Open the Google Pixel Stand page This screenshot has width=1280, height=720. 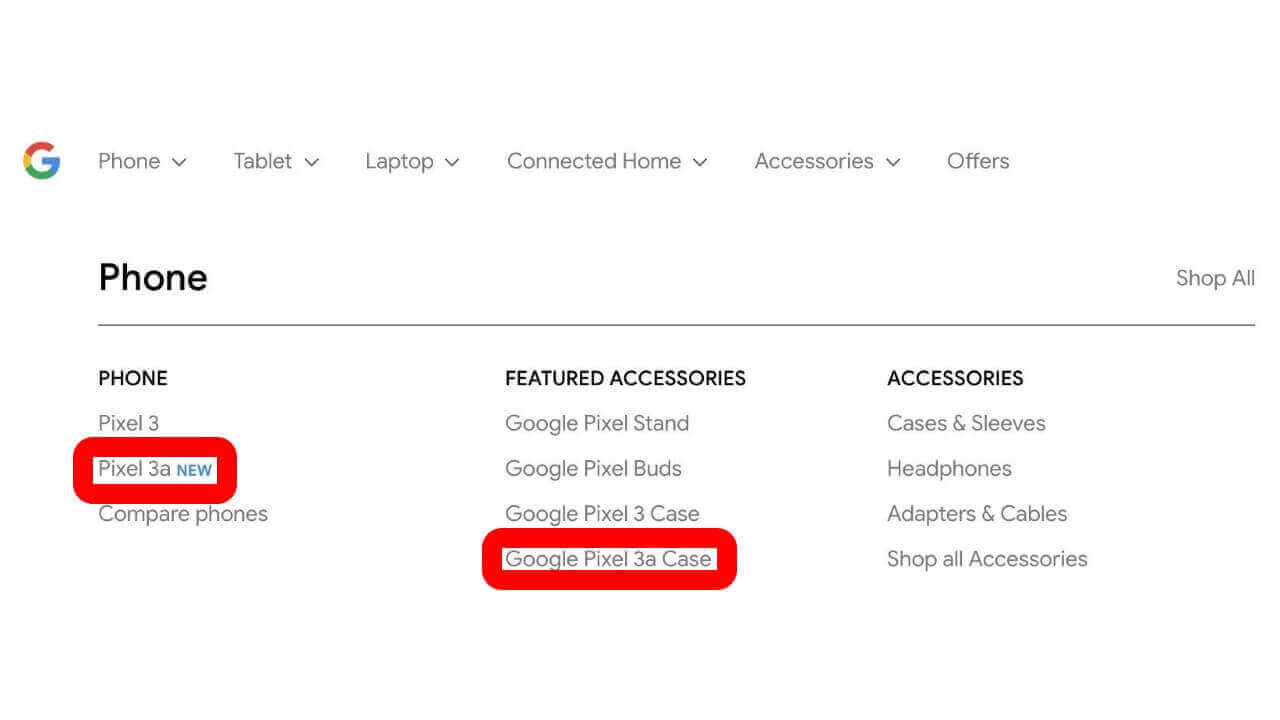(x=596, y=423)
